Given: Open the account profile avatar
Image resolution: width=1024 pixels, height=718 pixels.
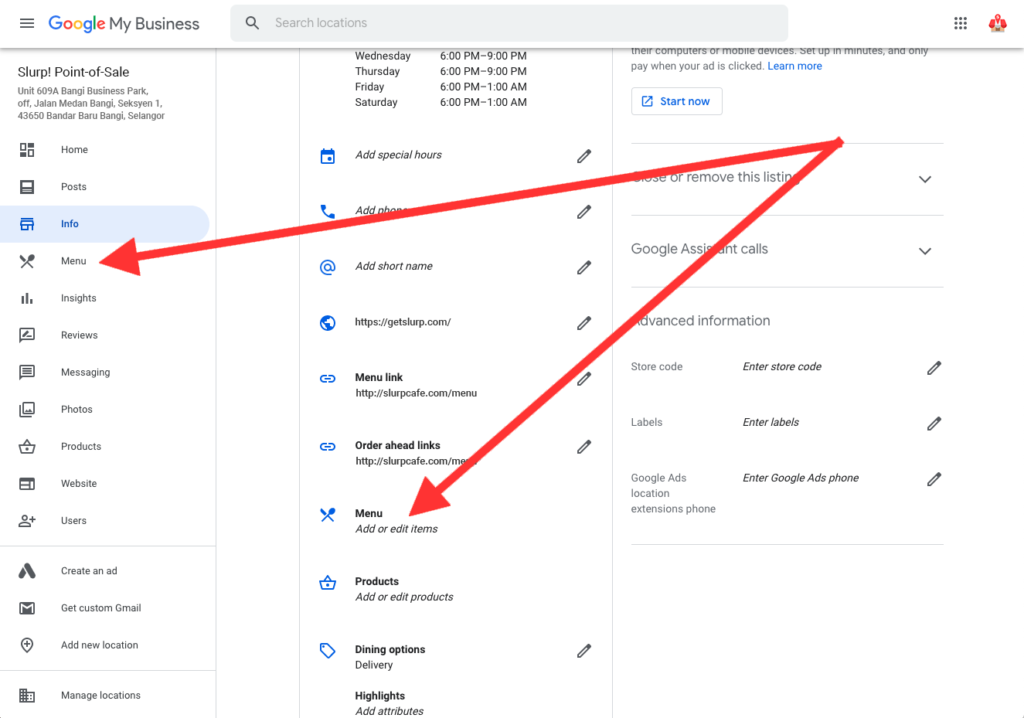Looking at the screenshot, I should [x=997, y=24].
